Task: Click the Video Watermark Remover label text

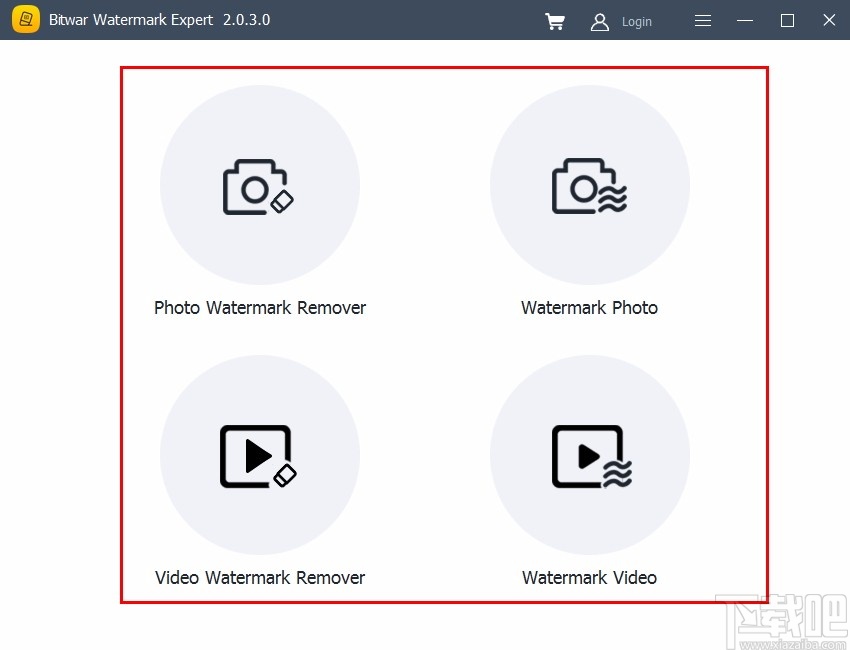Action: click(x=260, y=577)
